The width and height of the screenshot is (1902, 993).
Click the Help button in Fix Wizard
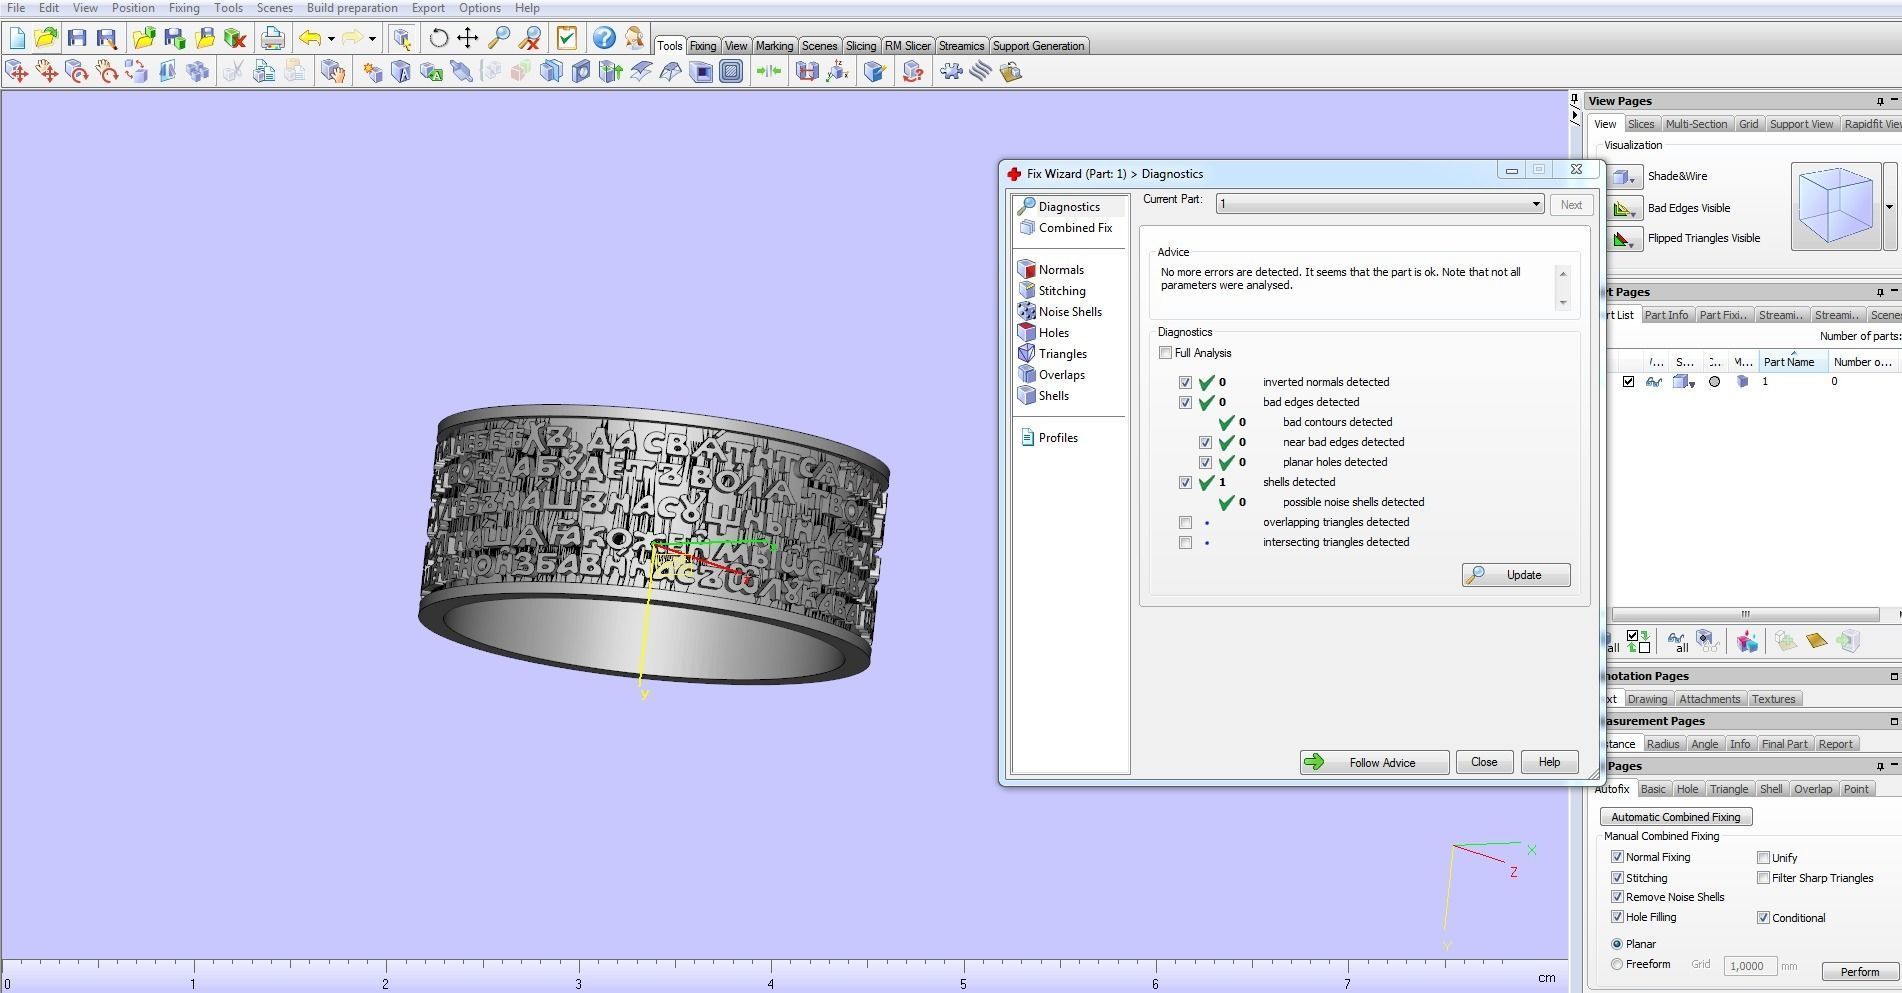click(1549, 762)
